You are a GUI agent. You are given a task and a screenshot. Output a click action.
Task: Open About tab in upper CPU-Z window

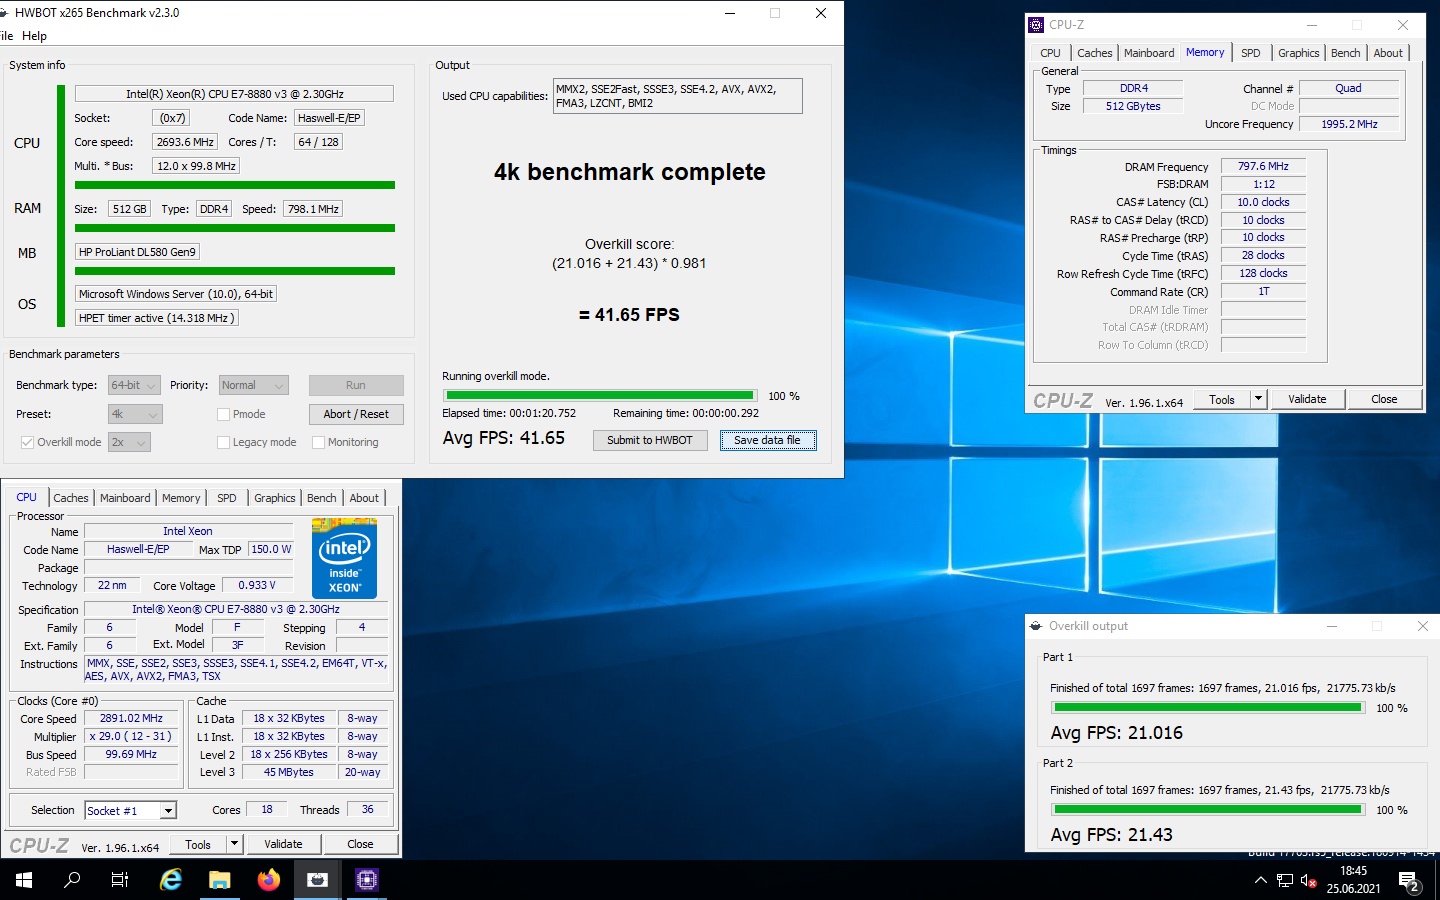1388,53
